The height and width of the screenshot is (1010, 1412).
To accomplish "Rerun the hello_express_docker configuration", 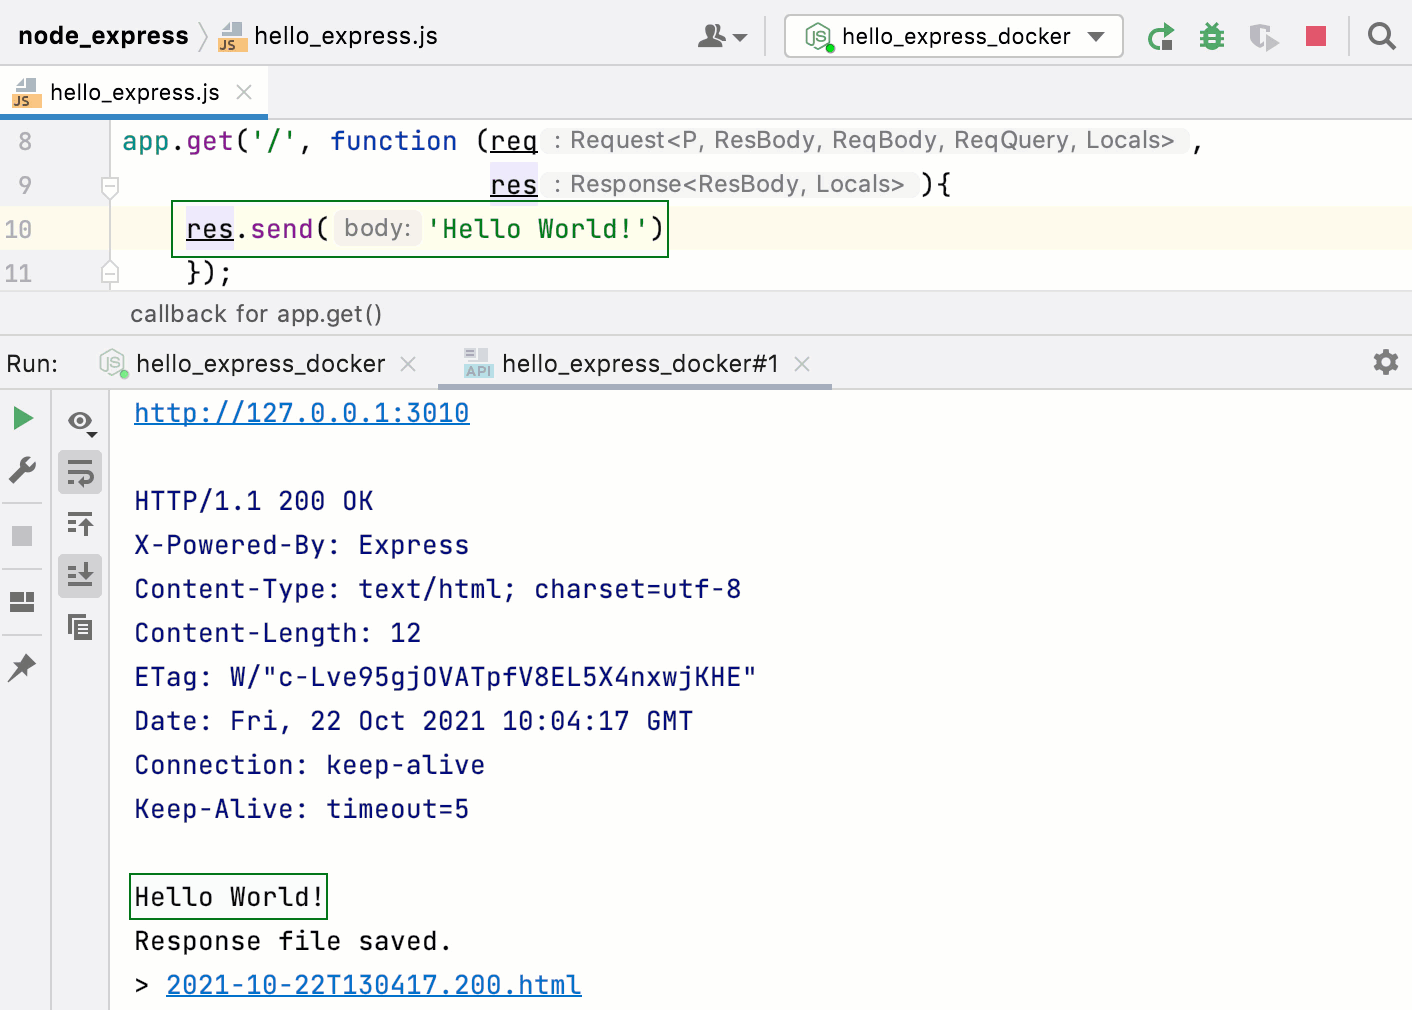I will (1161, 36).
